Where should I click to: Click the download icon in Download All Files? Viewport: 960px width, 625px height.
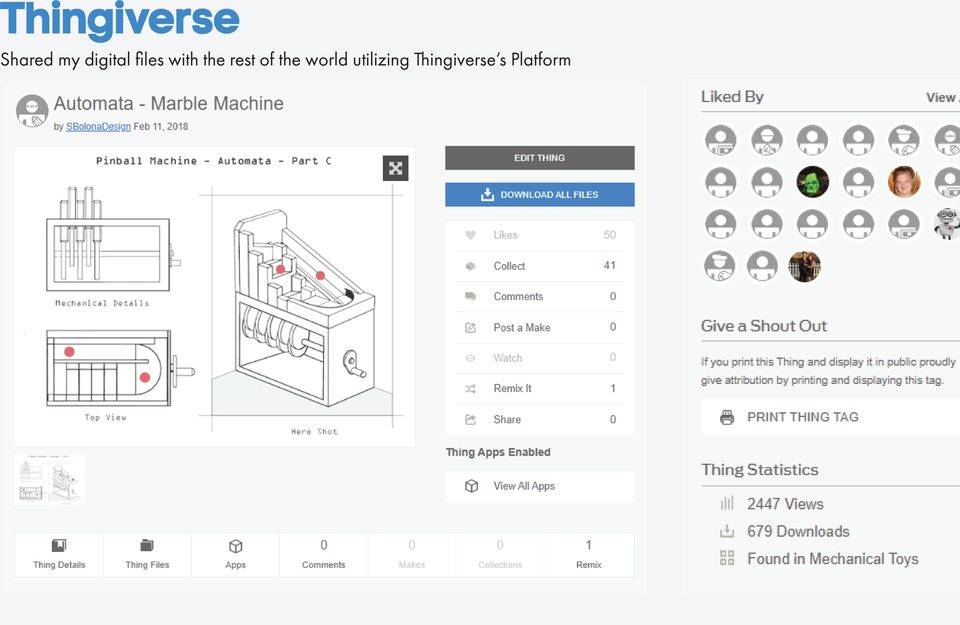pyautogui.click(x=487, y=195)
